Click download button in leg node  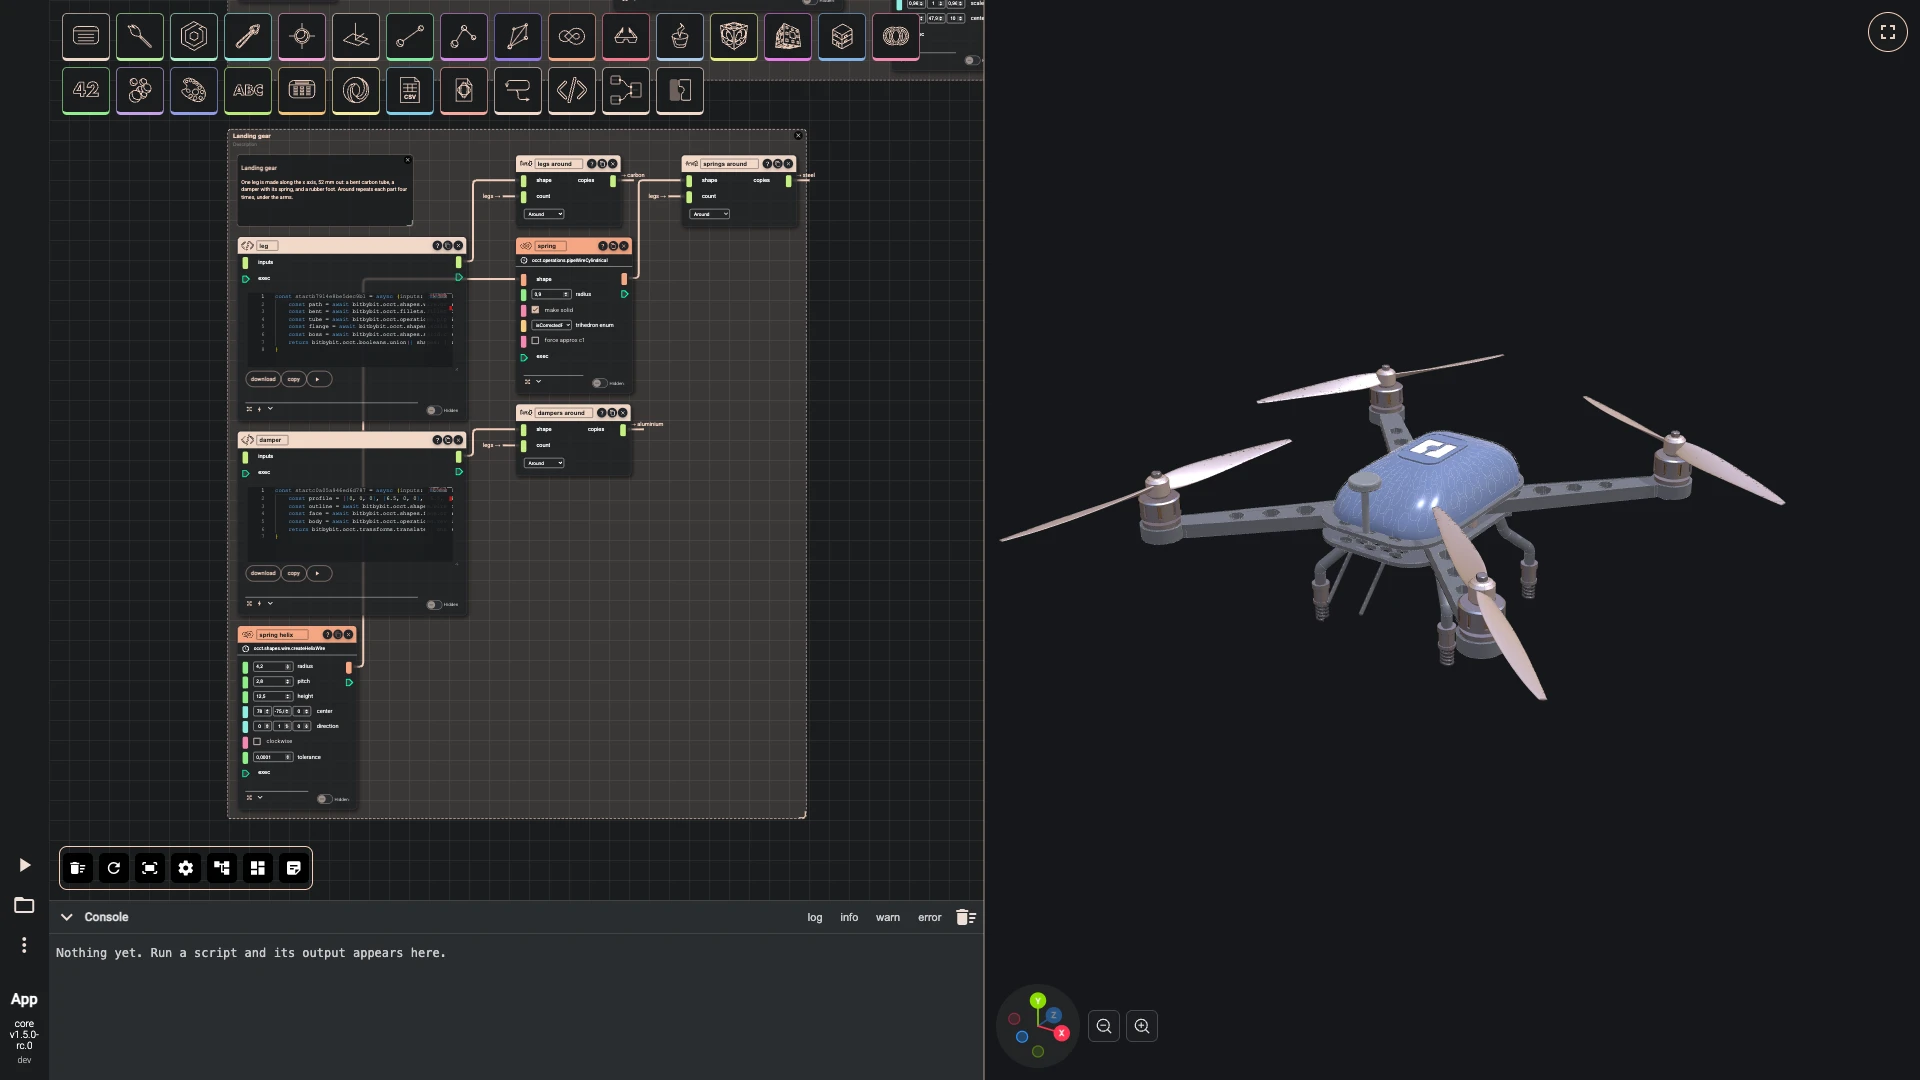[x=263, y=379]
